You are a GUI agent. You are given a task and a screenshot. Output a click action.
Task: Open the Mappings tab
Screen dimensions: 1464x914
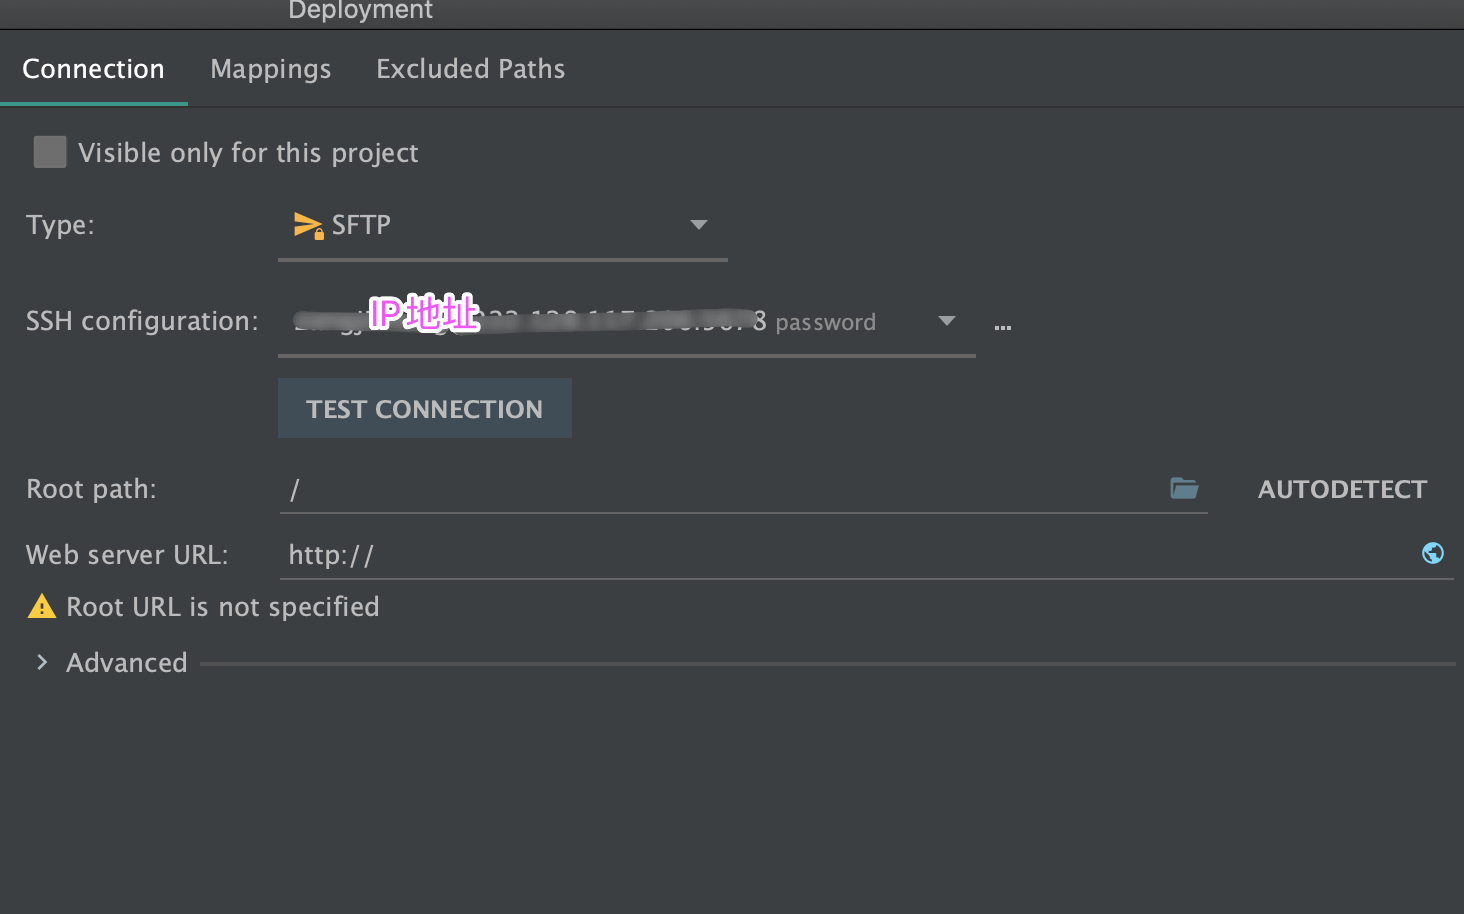point(270,69)
